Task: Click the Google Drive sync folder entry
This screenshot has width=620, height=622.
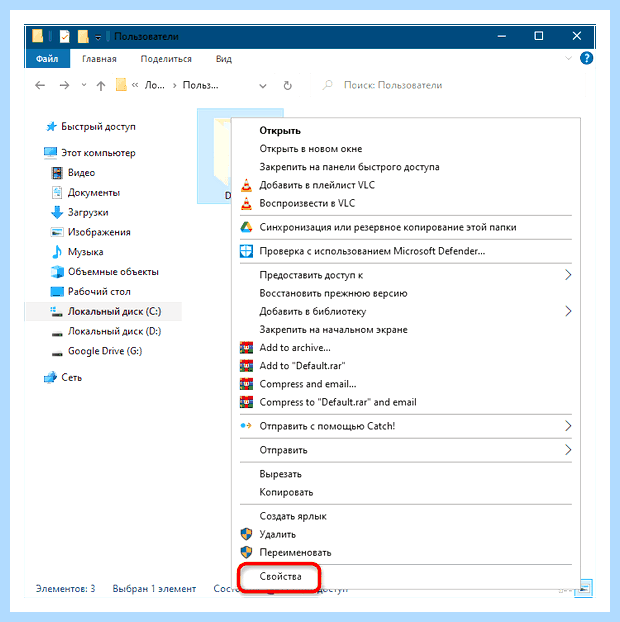Action: tap(406, 227)
